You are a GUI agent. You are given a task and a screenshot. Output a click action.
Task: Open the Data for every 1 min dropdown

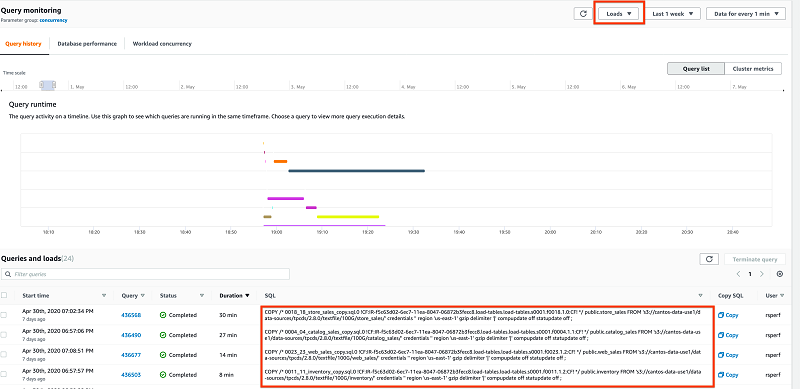click(x=745, y=14)
